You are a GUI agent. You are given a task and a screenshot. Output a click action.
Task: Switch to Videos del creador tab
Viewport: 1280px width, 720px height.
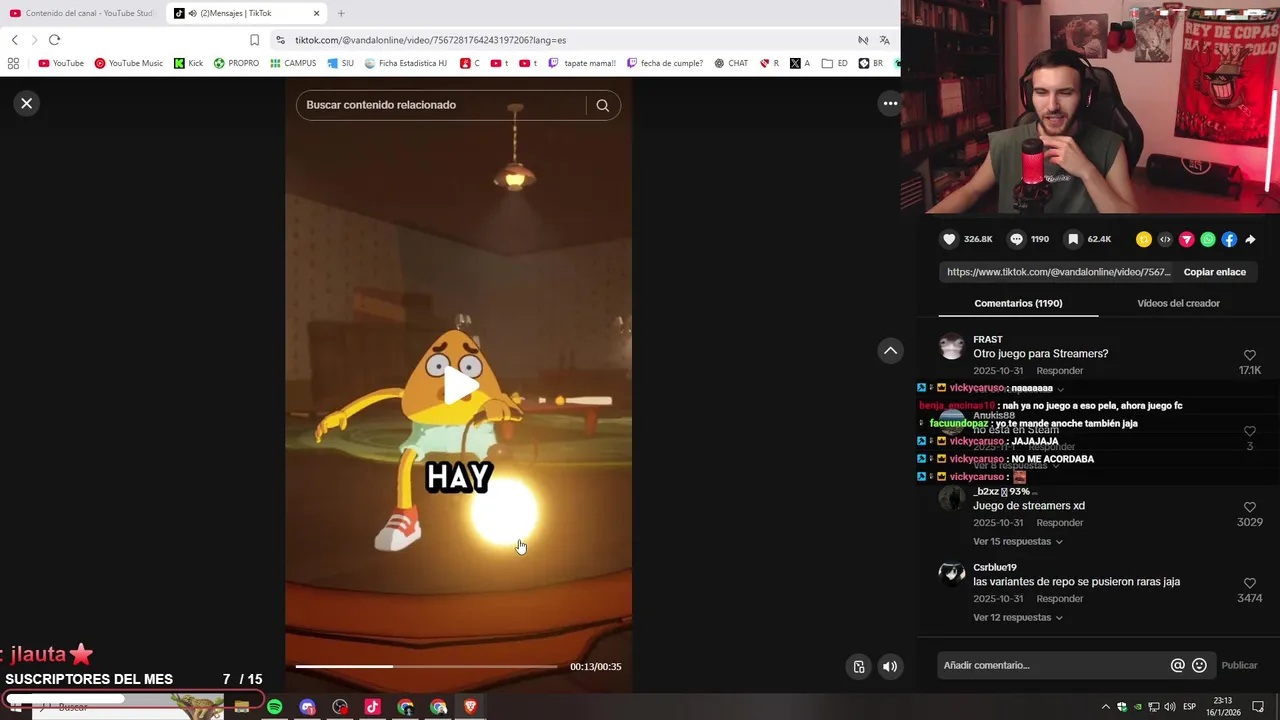click(x=1178, y=303)
